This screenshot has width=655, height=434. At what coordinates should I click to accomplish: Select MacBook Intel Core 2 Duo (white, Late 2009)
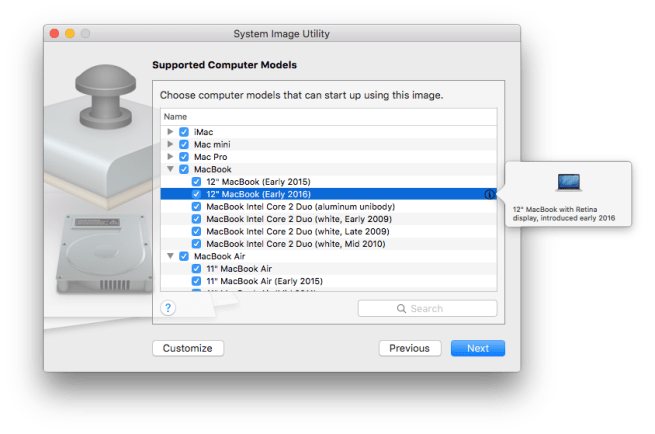pyautogui.click(x=298, y=231)
